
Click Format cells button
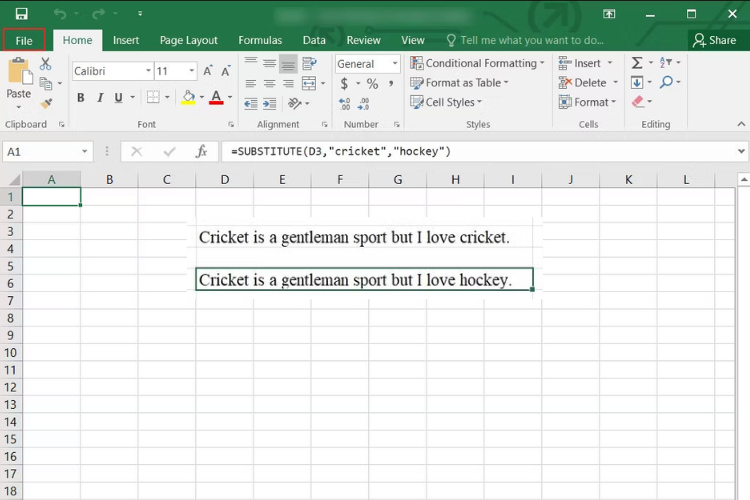pos(587,102)
